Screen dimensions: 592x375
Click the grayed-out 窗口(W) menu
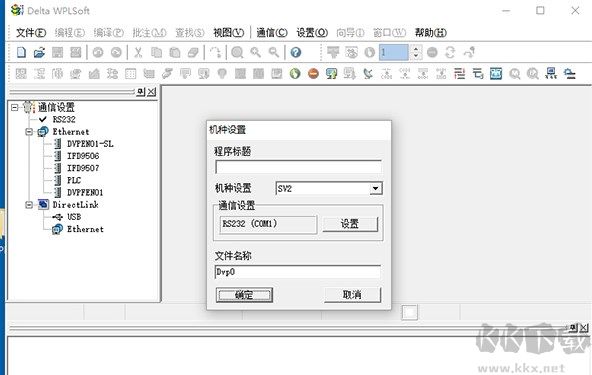click(389, 33)
